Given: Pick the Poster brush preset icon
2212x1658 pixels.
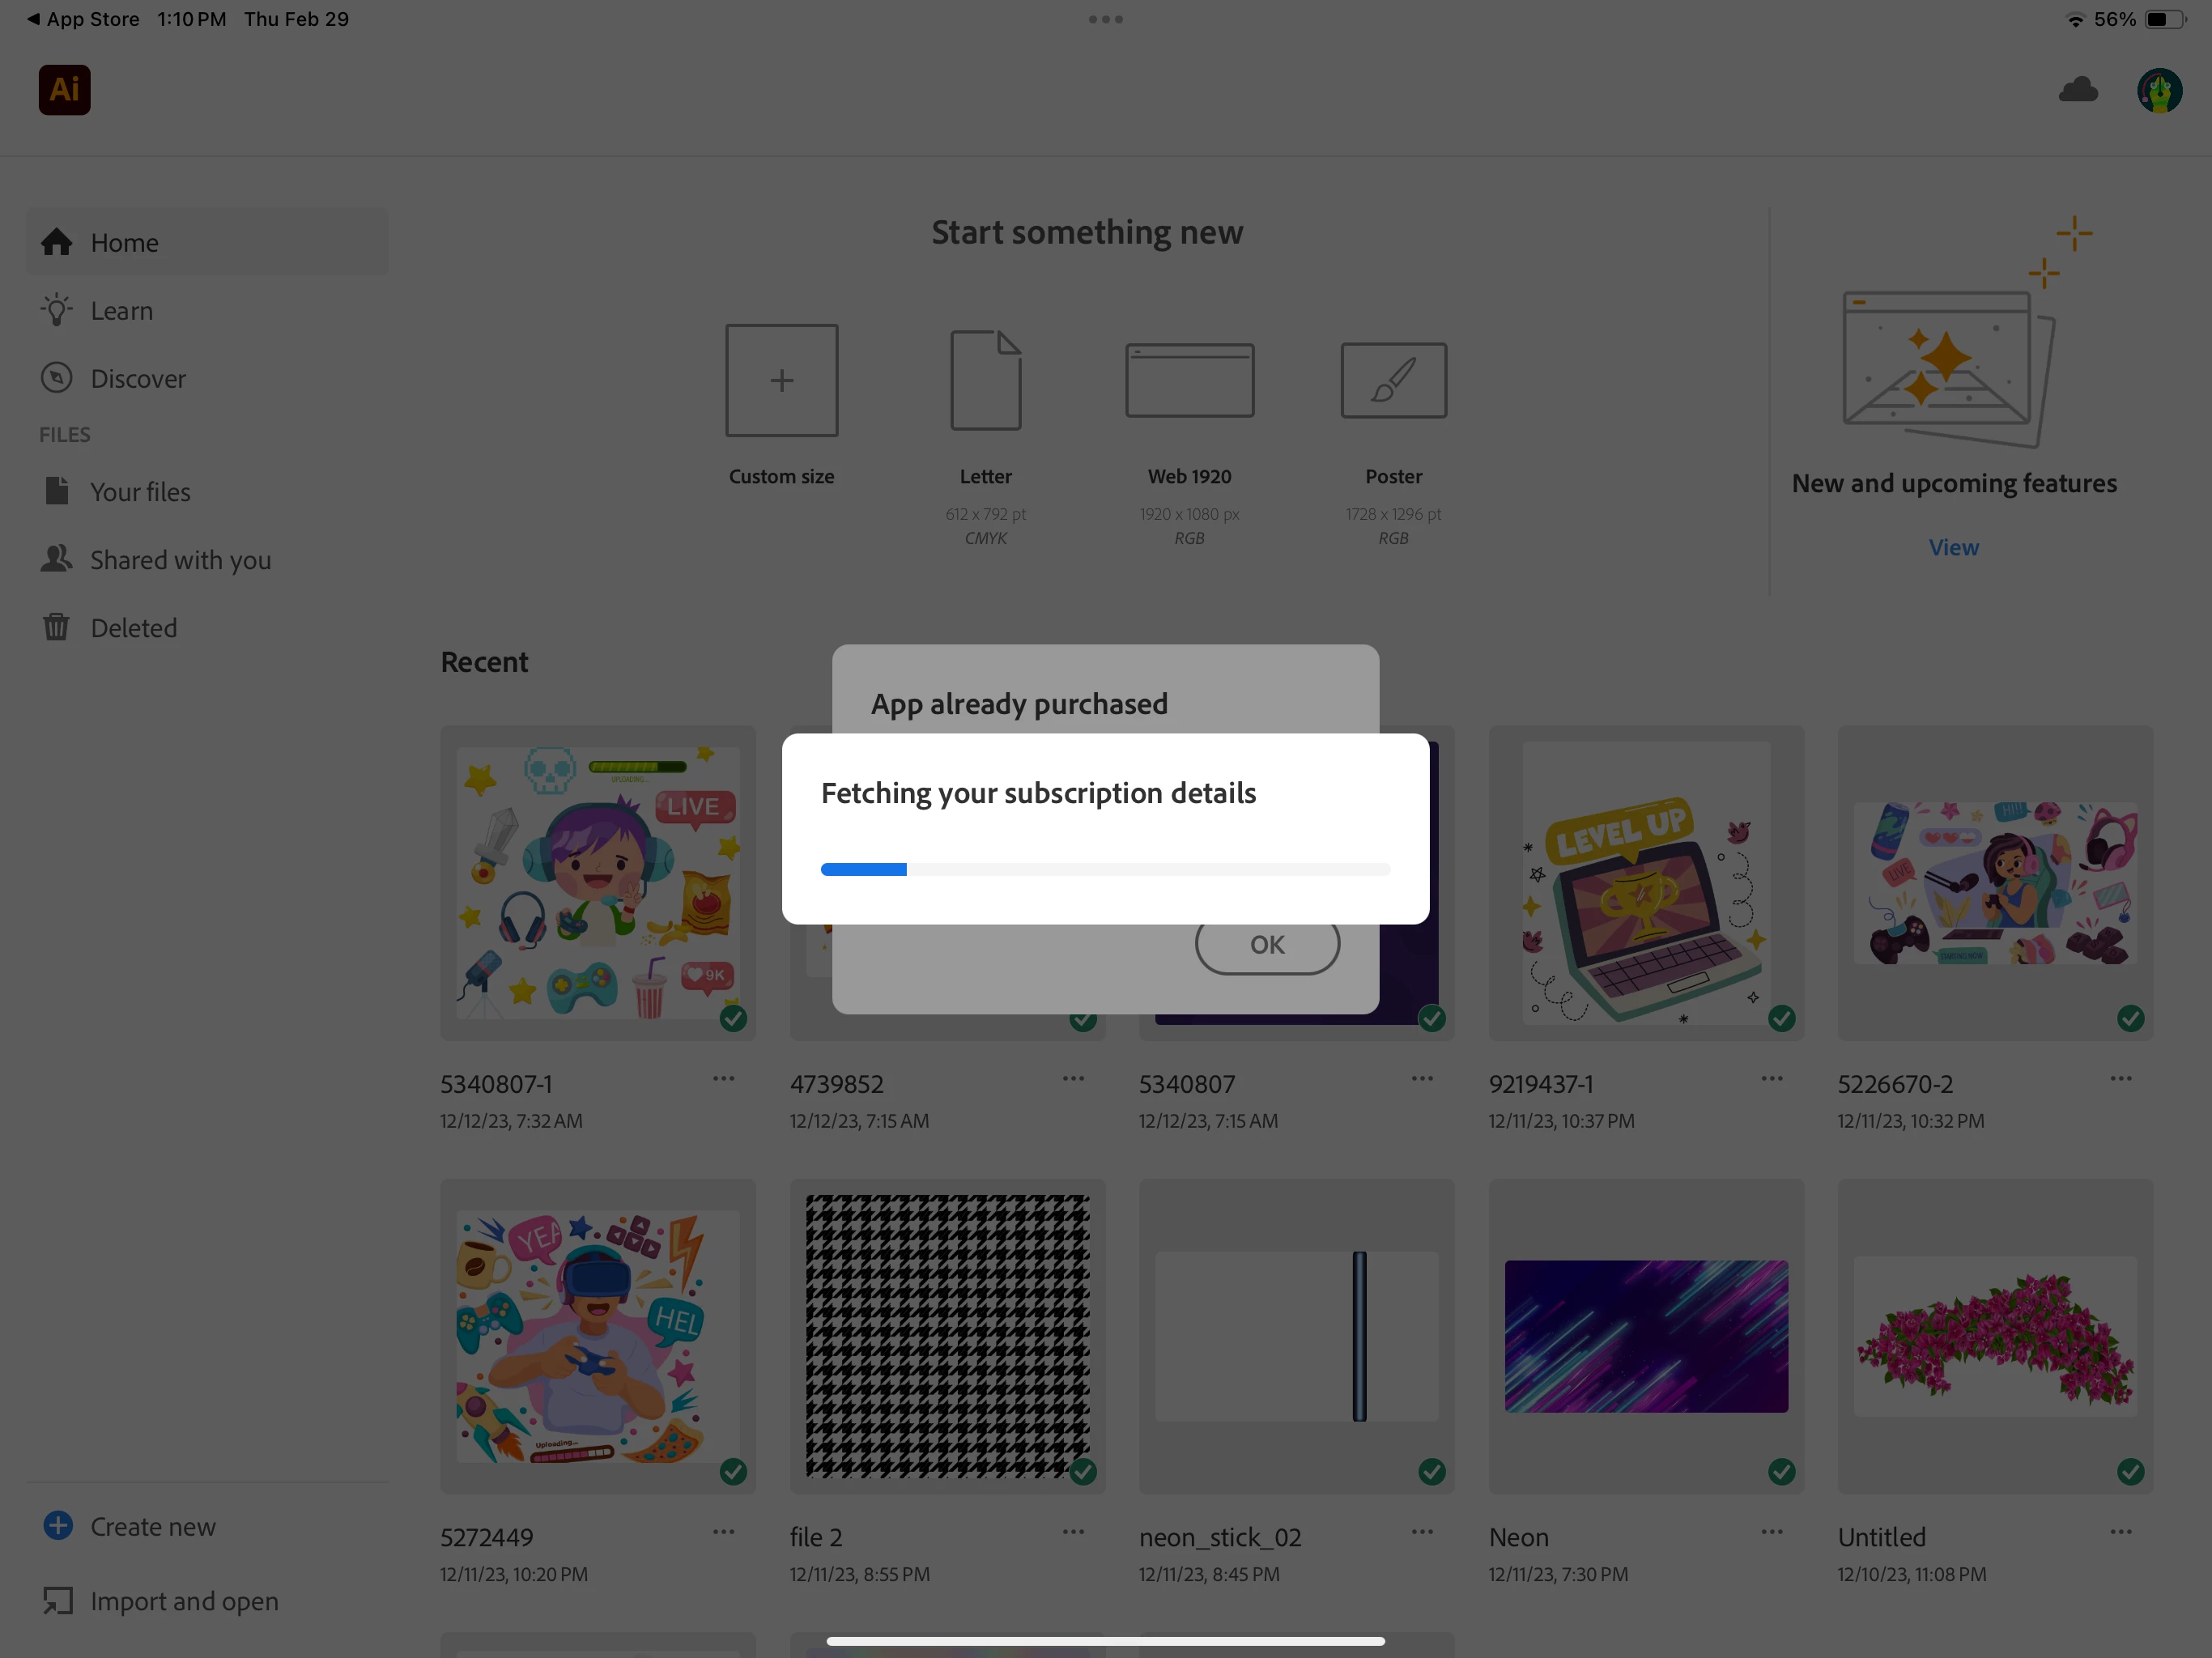Looking at the screenshot, I should (x=1393, y=380).
